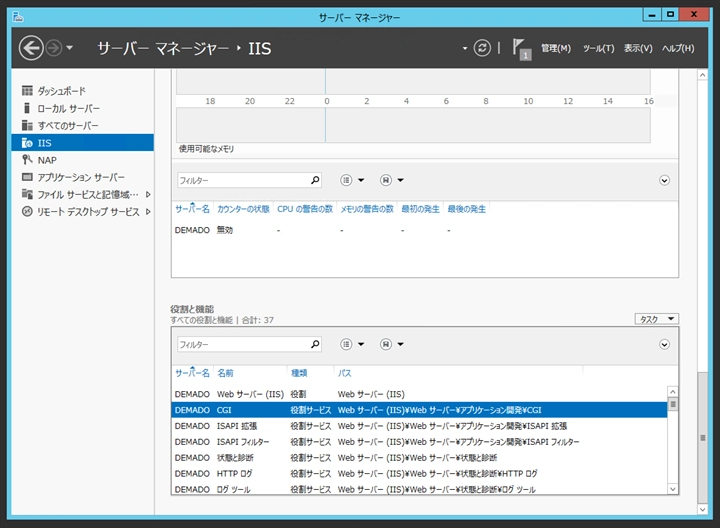Click the roles list scroll-up arrow
This screenshot has height=528, width=720.
(x=673, y=392)
